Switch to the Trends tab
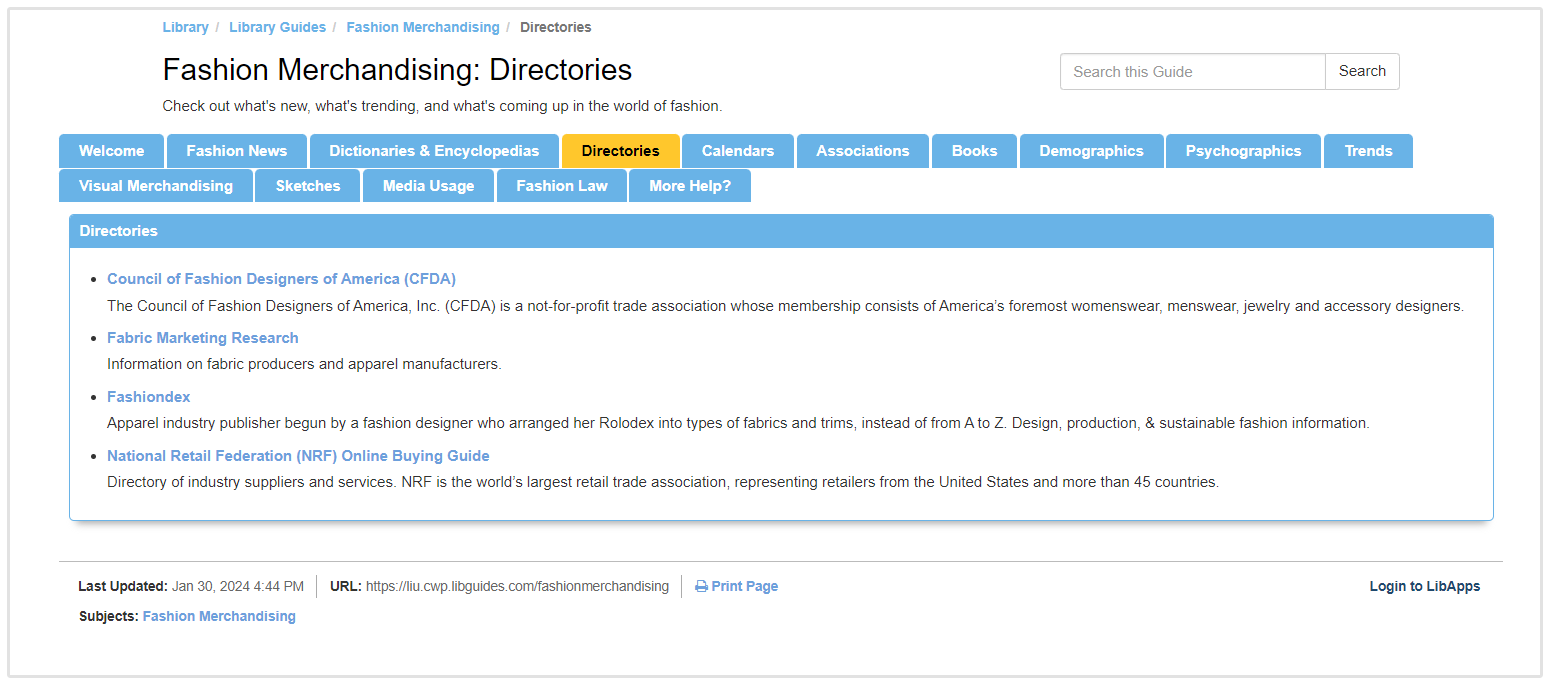Image resolution: width=1550 pixels, height=685 pixels. [1368, 151]
